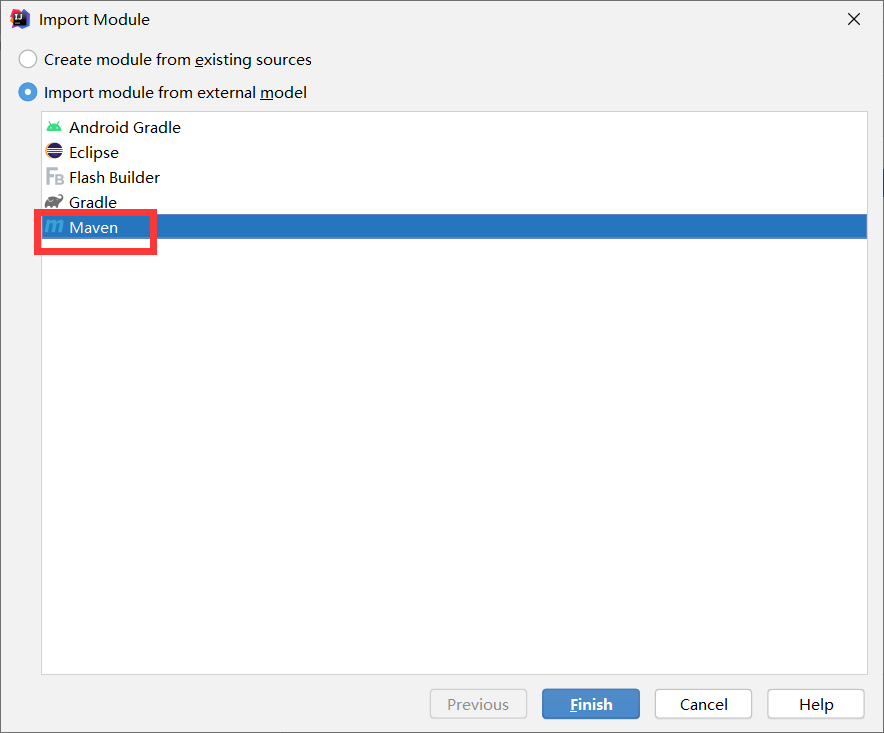Image resolution: width=884 pixels, height=733 pixels.
Task: Click empty area of the model list
Action: 454,451
